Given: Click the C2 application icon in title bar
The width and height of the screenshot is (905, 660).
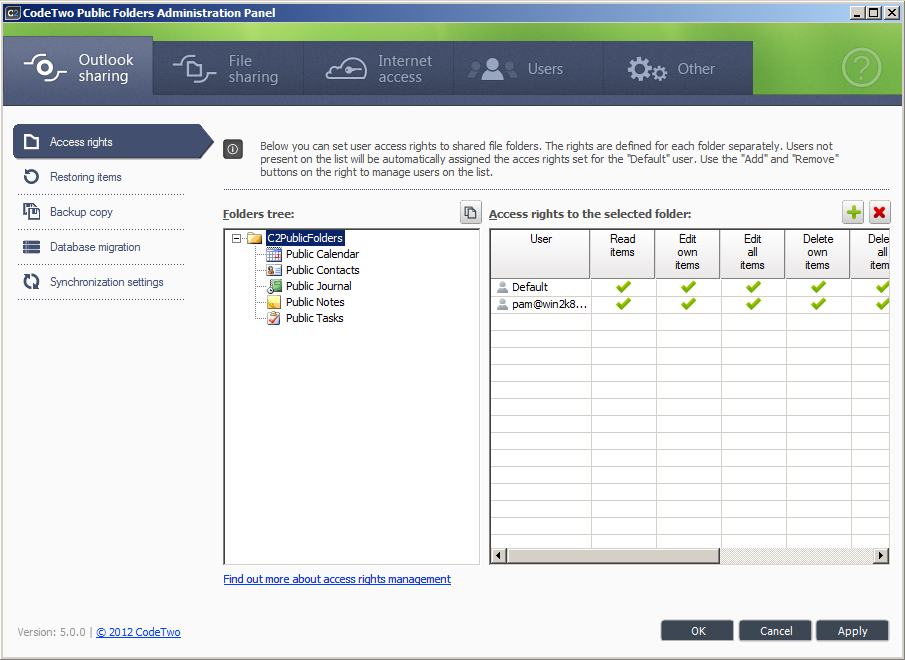Looking at the screenshot, I should 12,13.
